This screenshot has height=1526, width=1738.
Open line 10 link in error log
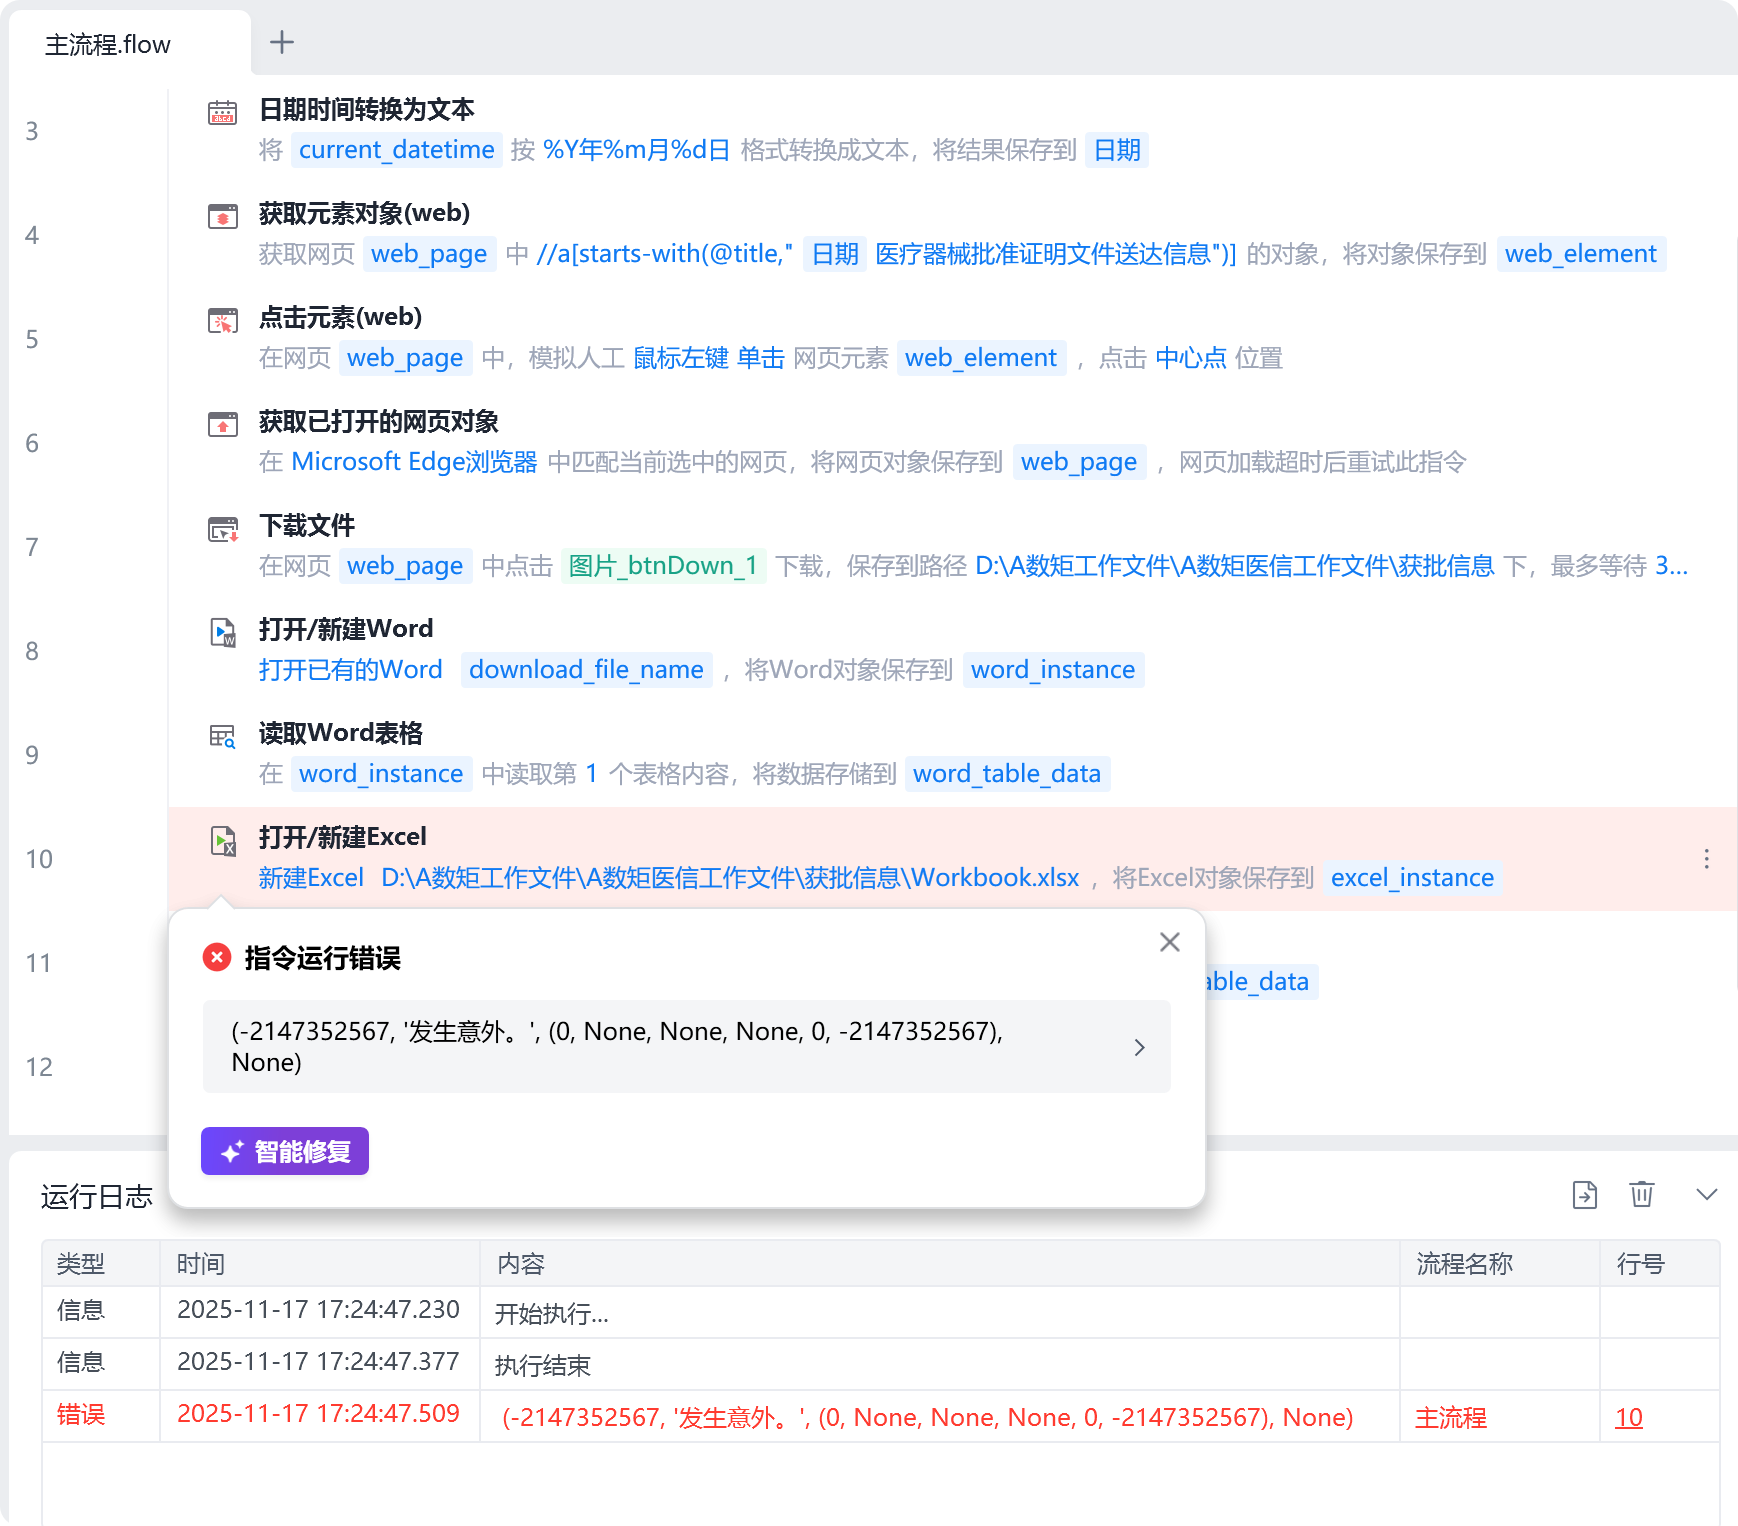(1629, 1417)
